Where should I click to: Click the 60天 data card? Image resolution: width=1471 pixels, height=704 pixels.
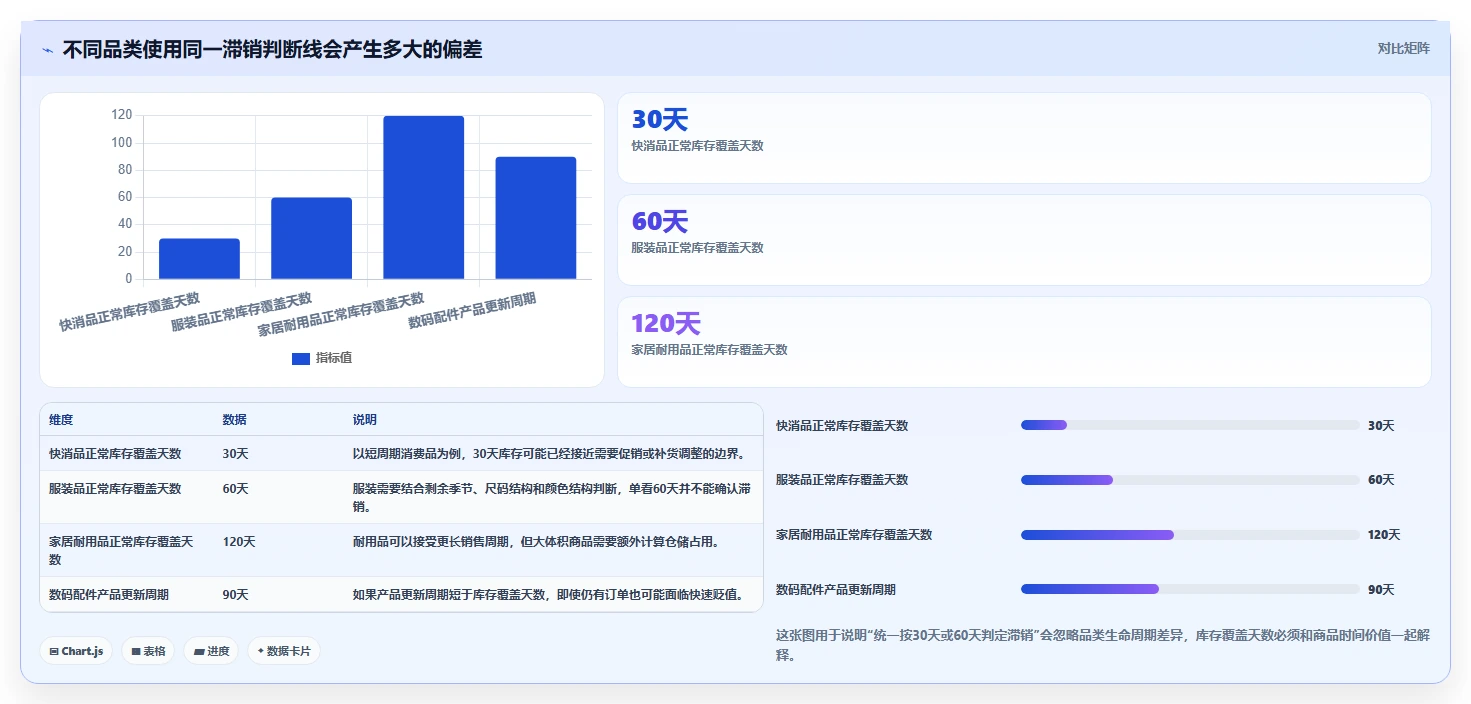pos(1024,240)
